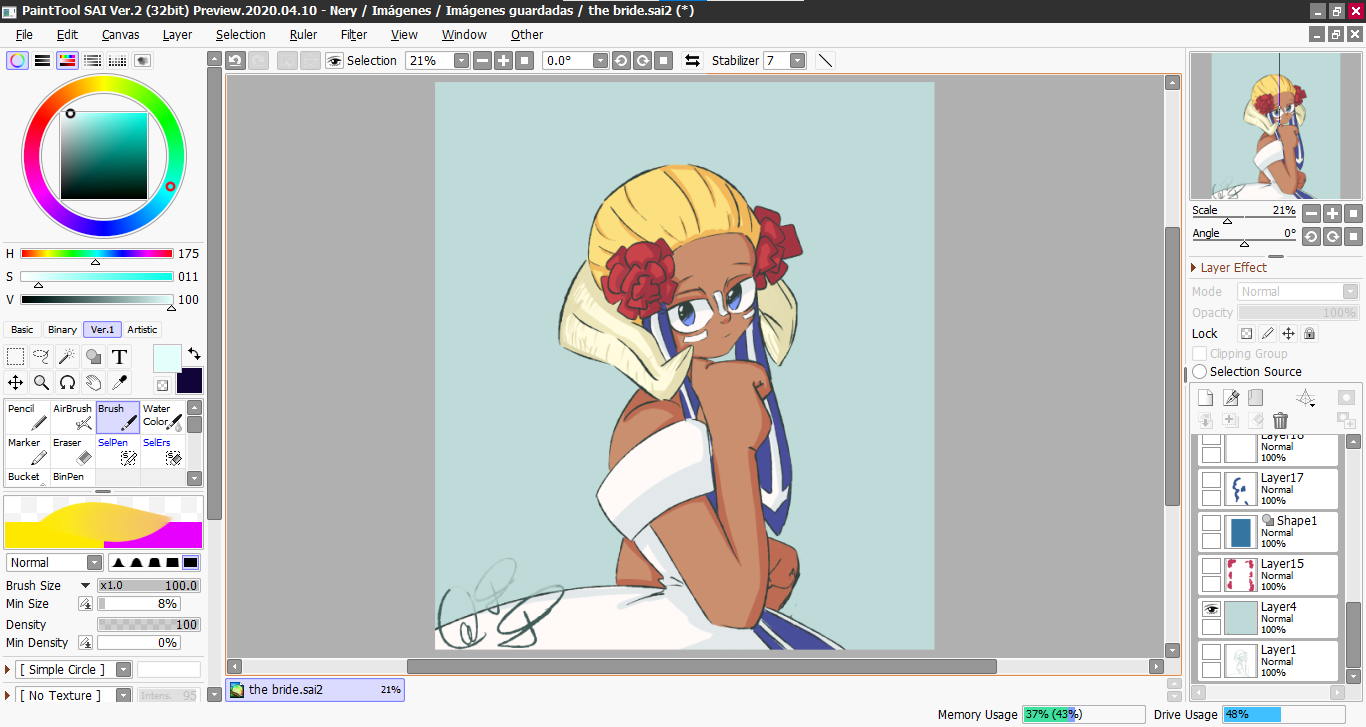Select the Zoom magnifier tool
Screen dimensions: 1366x727
click(42, 382)
